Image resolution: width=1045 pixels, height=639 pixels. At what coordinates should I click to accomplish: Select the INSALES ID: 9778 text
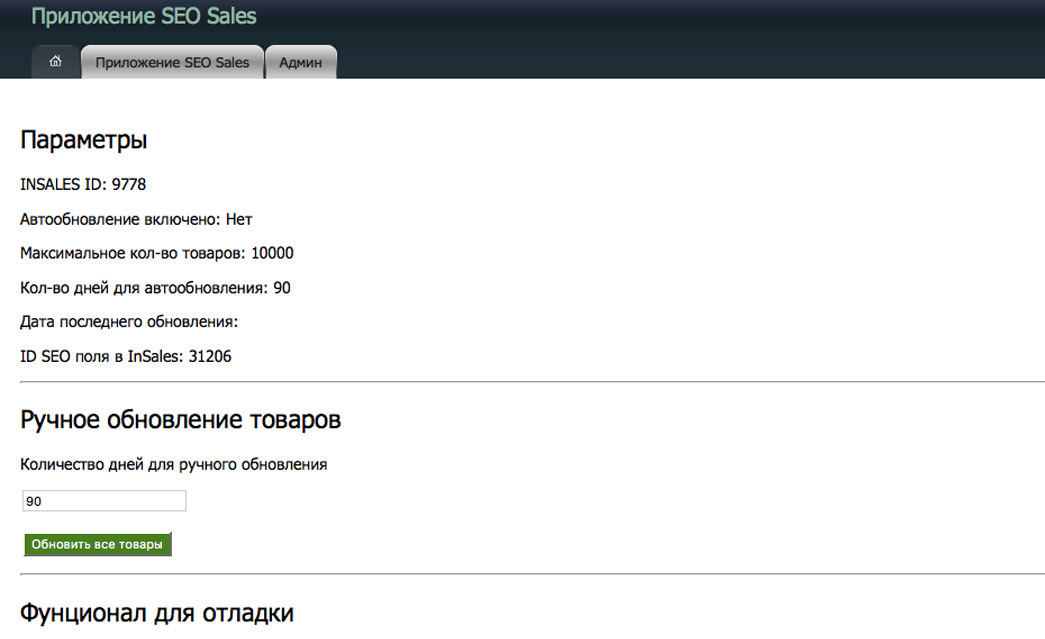[x=83, y=185]
